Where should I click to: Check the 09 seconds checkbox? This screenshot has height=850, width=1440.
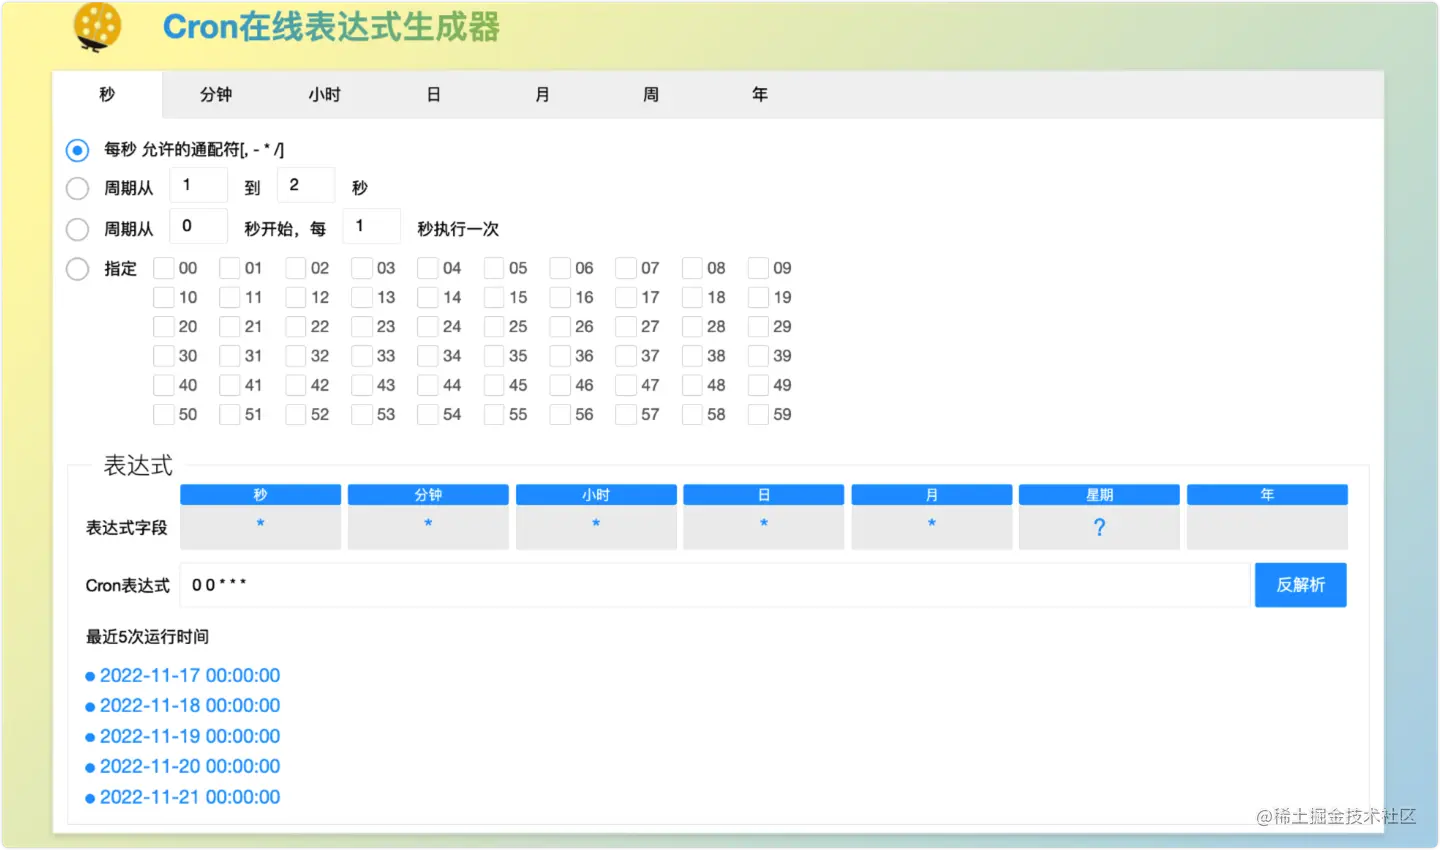(x=759, y=268)
